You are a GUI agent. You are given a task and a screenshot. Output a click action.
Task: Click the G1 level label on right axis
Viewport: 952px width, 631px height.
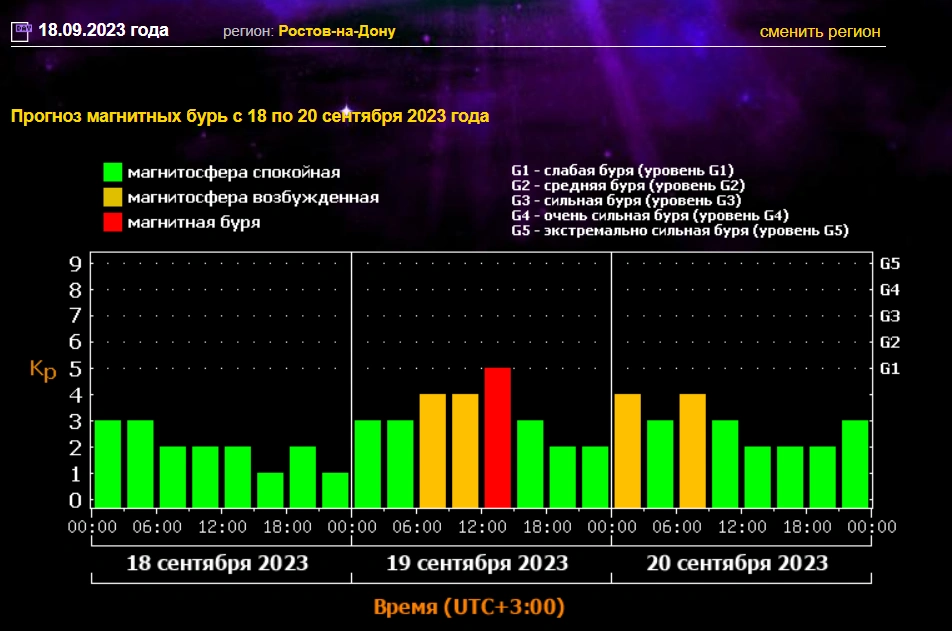coord(889,368)
